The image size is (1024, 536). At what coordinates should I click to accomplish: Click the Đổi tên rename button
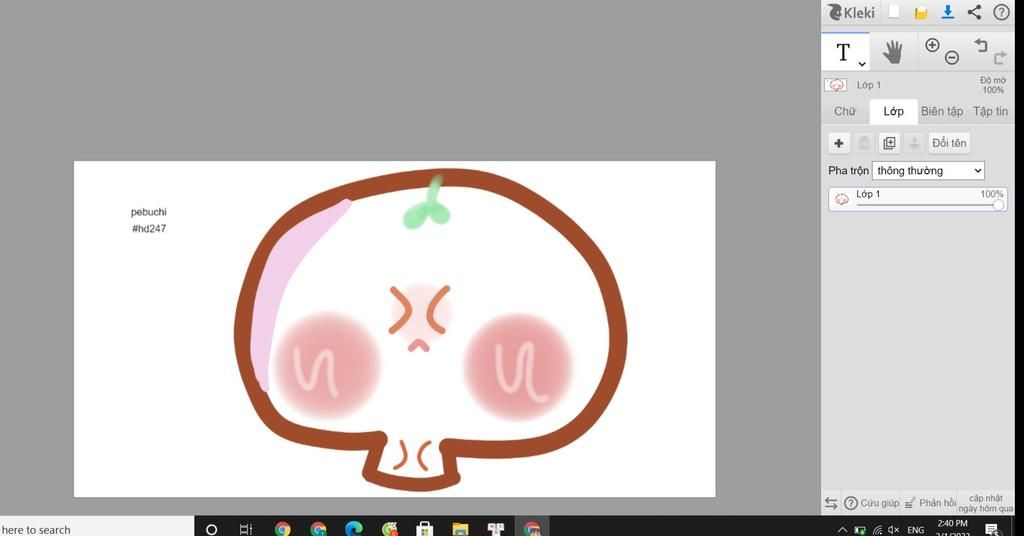coord(949,143)
